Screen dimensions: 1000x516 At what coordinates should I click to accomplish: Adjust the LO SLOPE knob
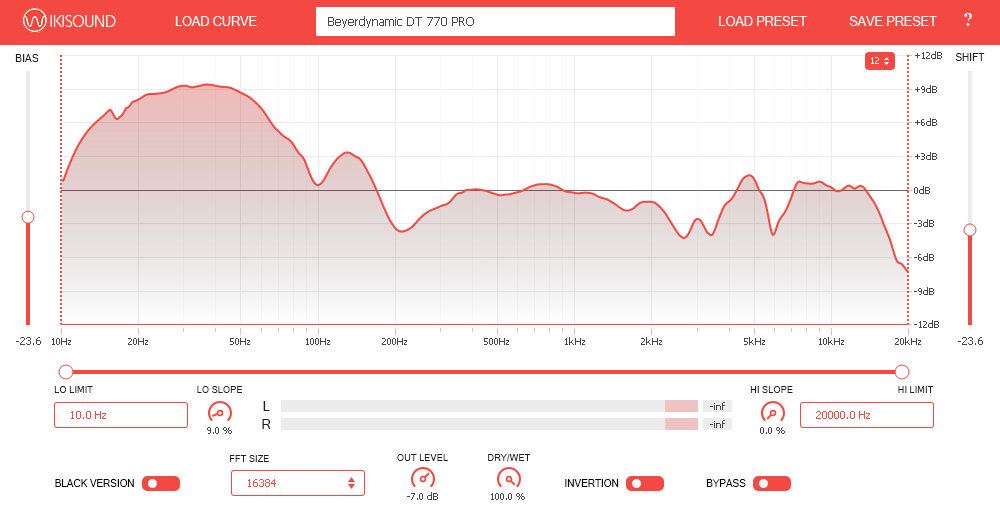219,412
